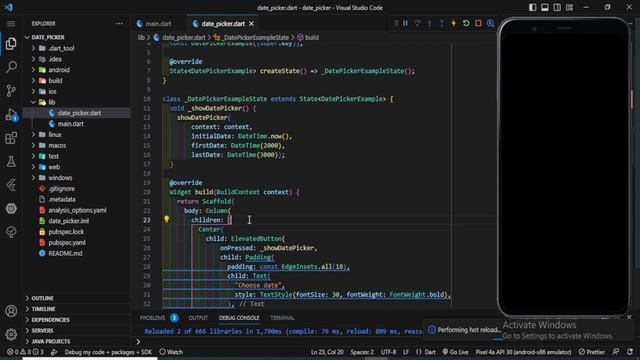Image resolution: width=640 pixels, height=360 pixels.
Task: Open Customize Layout control
Action: pyautogui.click(x=569, y=7)
